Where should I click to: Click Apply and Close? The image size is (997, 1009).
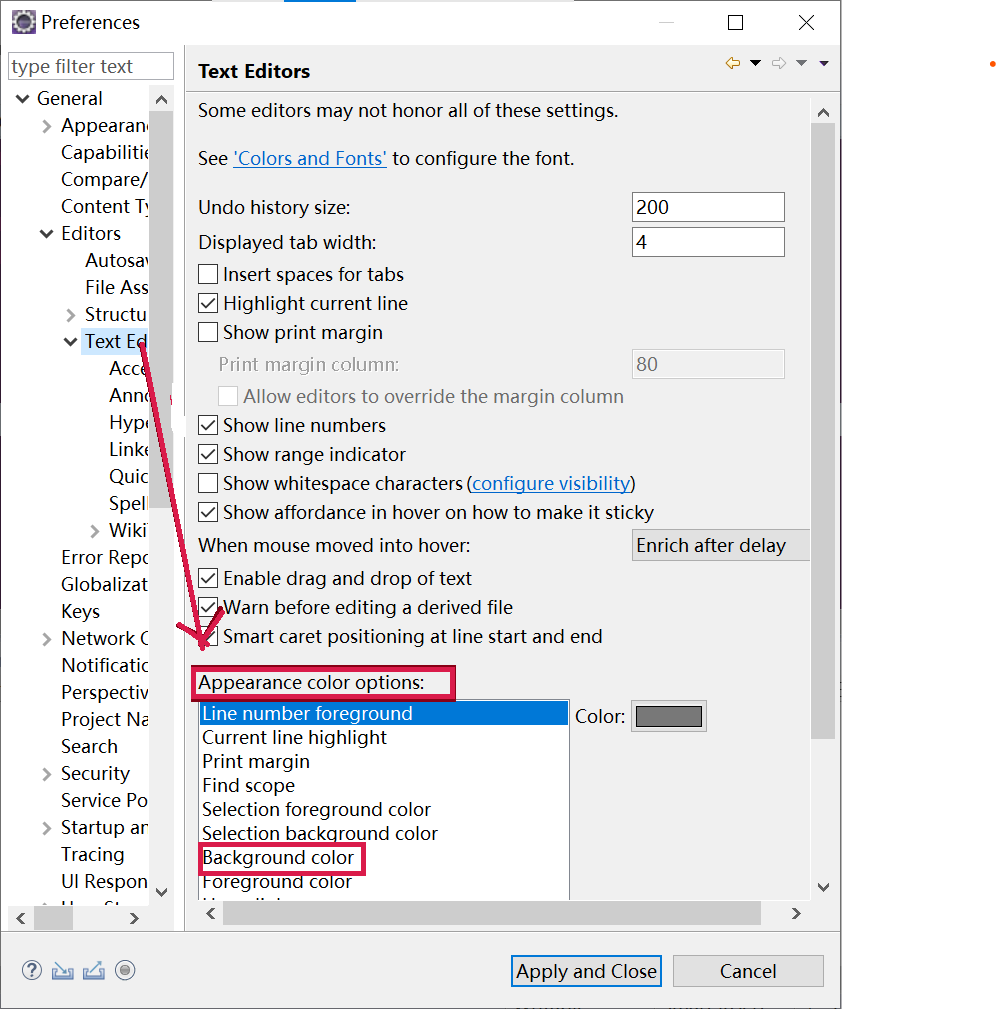586,970
